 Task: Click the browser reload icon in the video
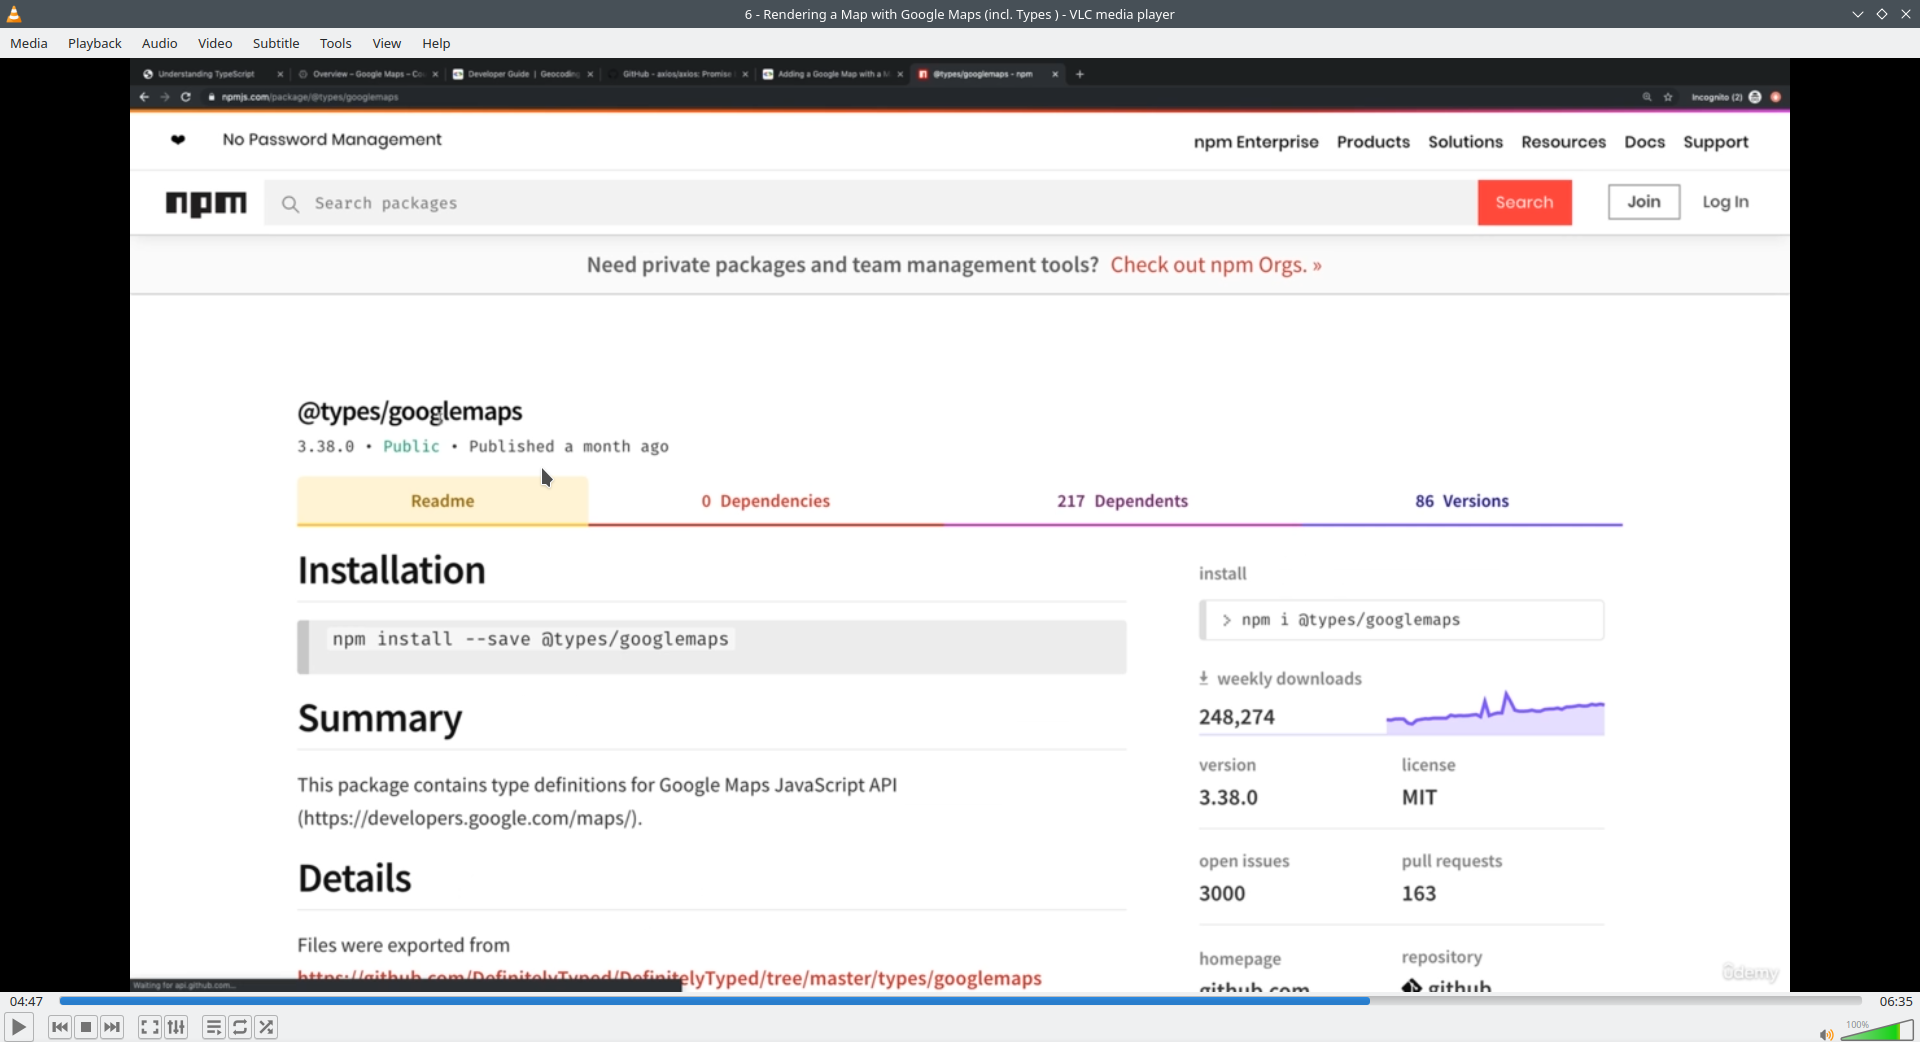[x=186, y=97]
